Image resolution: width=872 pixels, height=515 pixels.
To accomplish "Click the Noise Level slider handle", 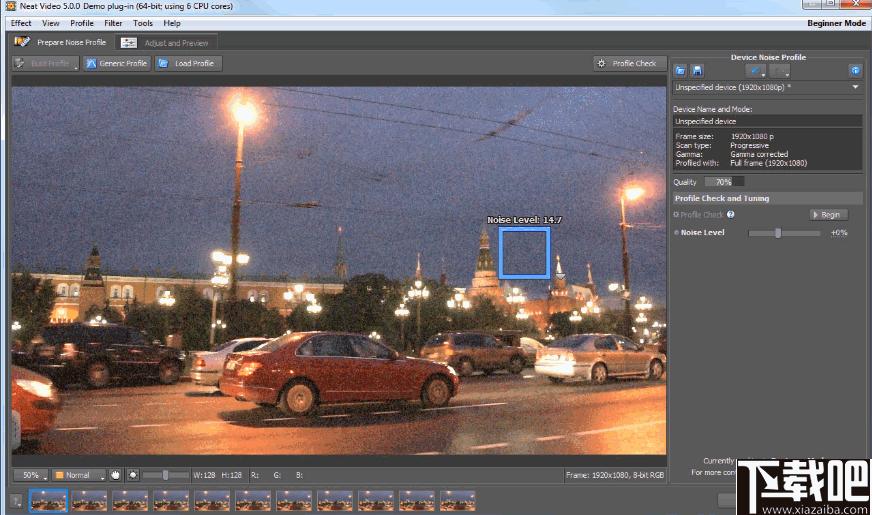I will click(x=778, y=232).
